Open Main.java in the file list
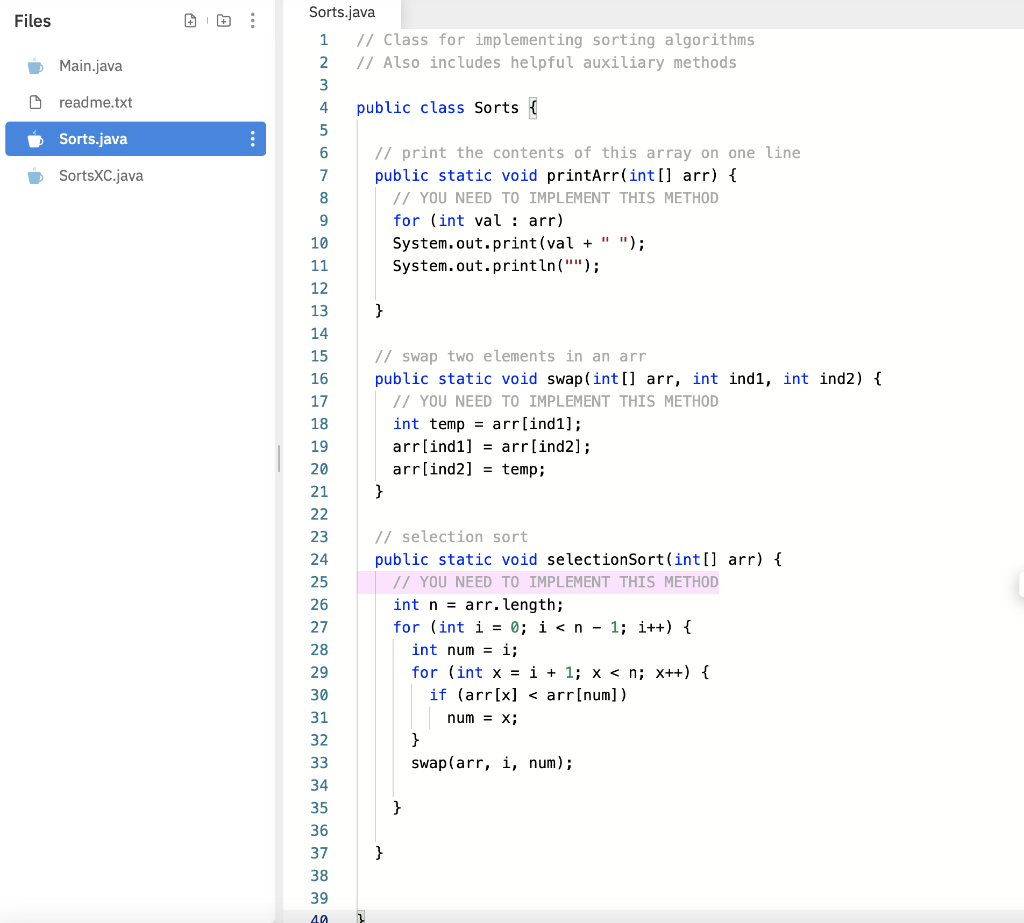This screenshot has height=923, width=1024. click(91, 66)
